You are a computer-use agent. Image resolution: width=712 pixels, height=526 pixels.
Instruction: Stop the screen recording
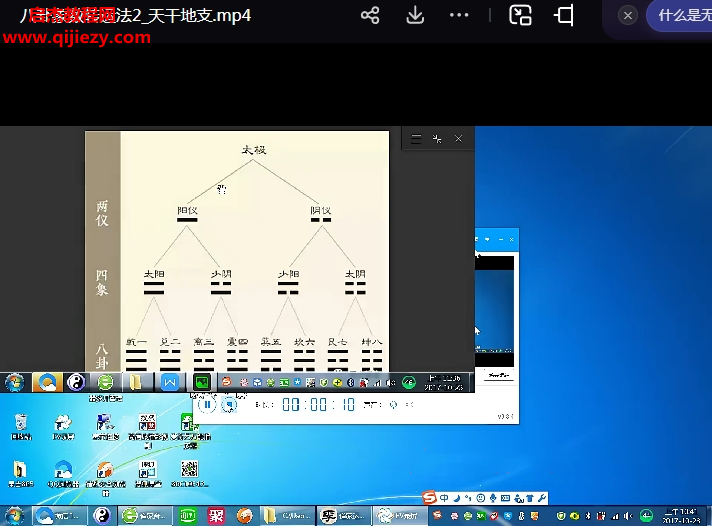tap(229, 404)
